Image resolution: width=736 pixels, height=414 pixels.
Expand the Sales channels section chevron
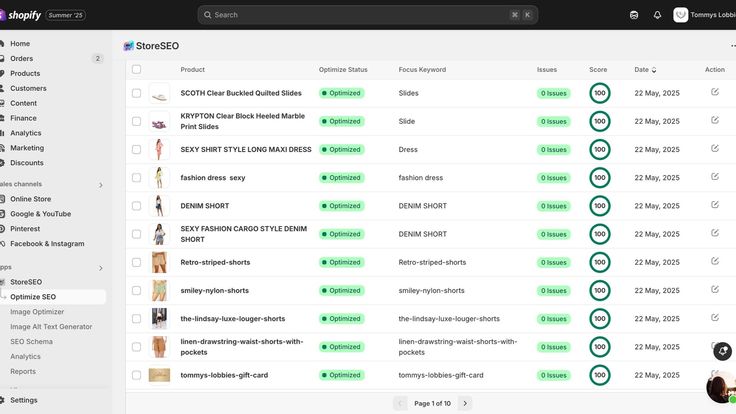pyautogui.click(x=100, y=185)
